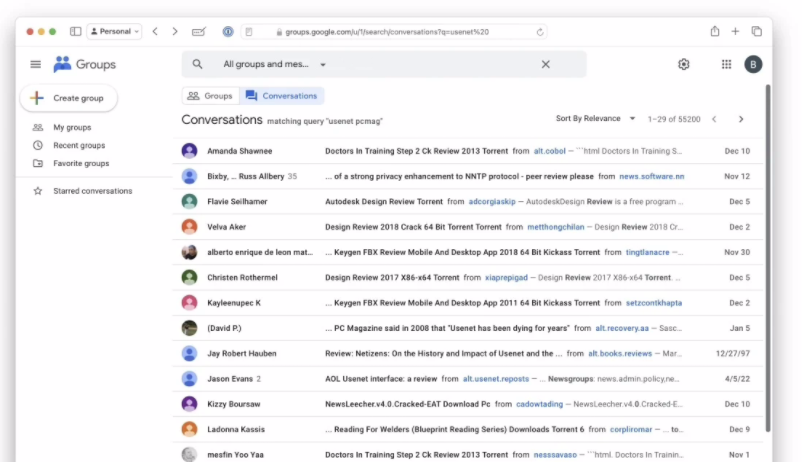Select the Conversations tab
The width and height of the screenshot is (802, 472).
tap(282, 96)
